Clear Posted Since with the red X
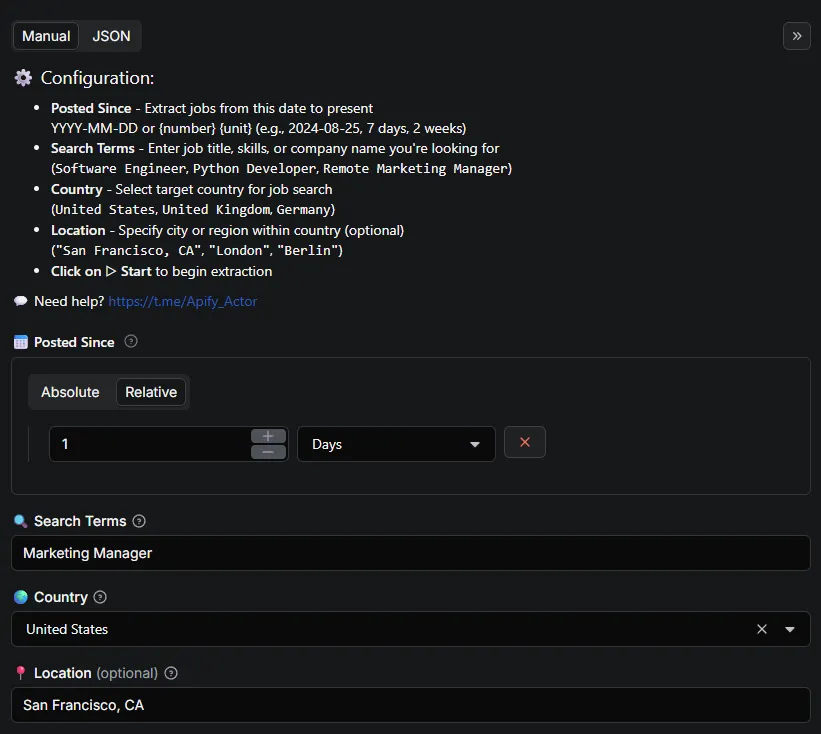 pos(525,442)
